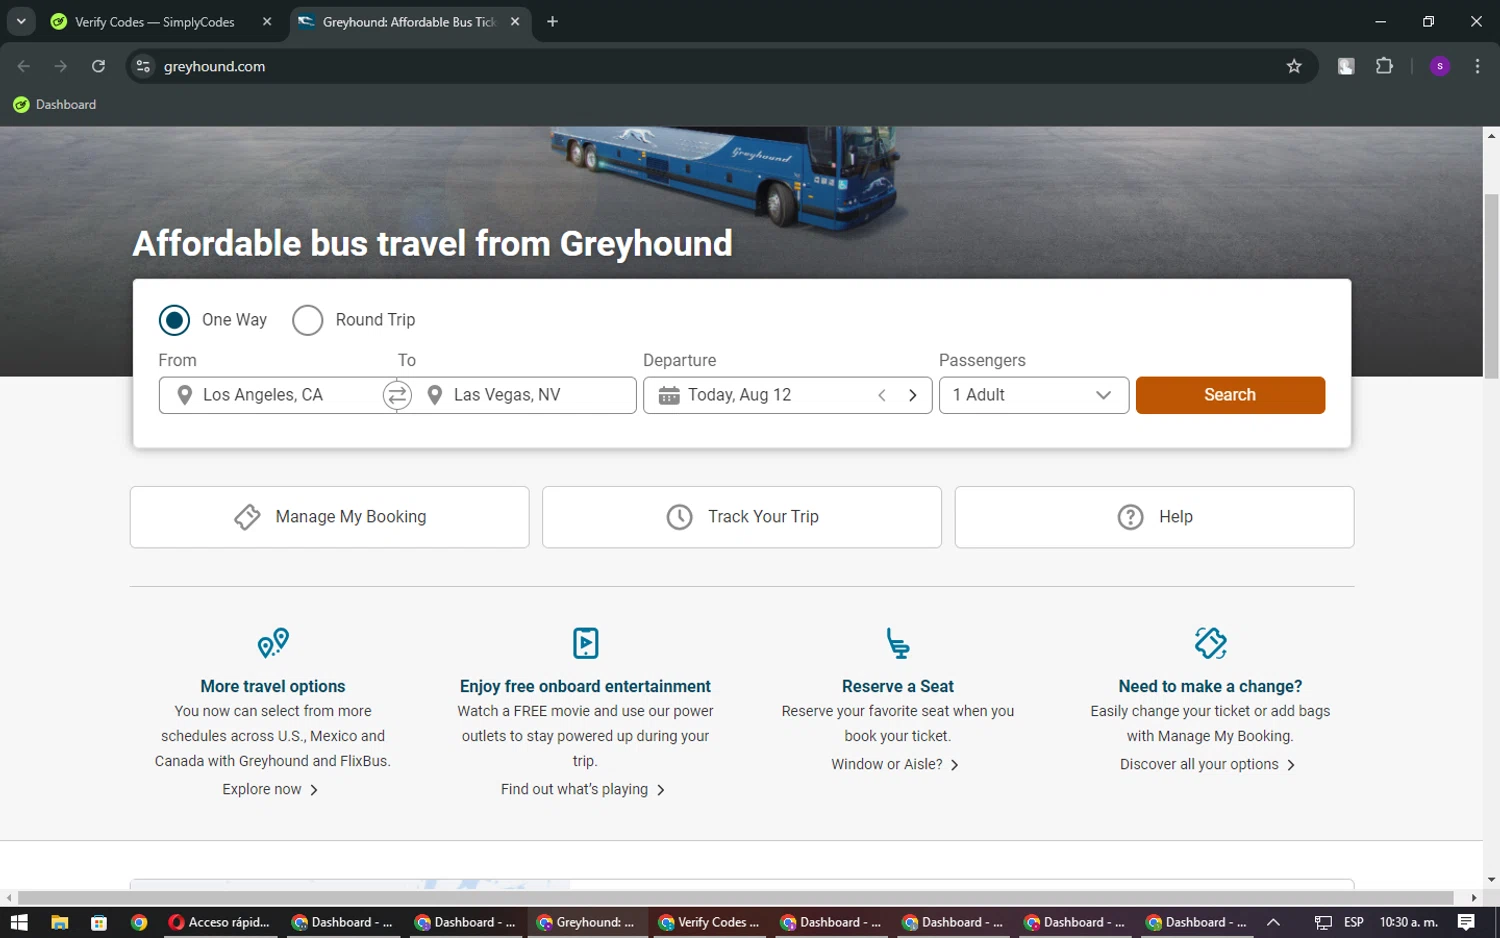
Task: Click the map pins More travel options icon
Action: (273, 643)
